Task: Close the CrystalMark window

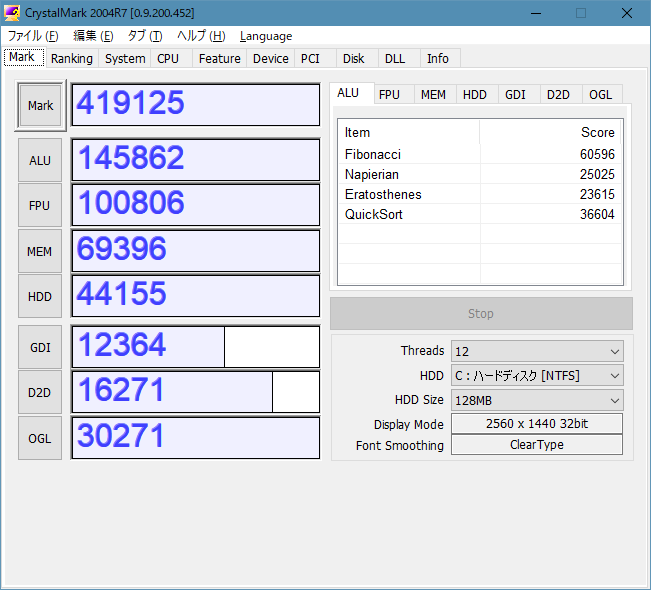Action: tap(627, 13)
